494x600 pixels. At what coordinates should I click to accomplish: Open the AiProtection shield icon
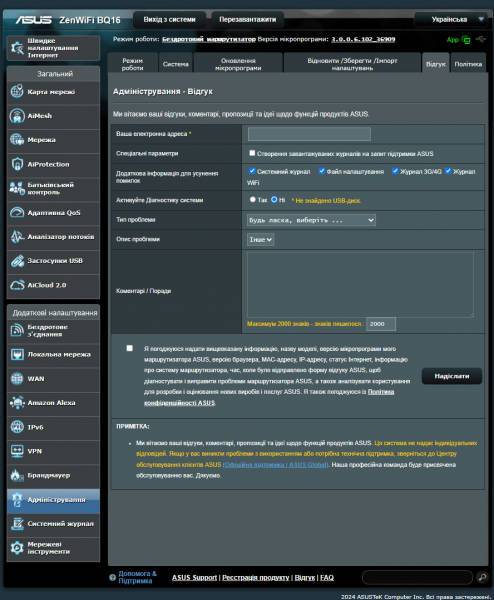pyautogui.click(x=17, y=164)
